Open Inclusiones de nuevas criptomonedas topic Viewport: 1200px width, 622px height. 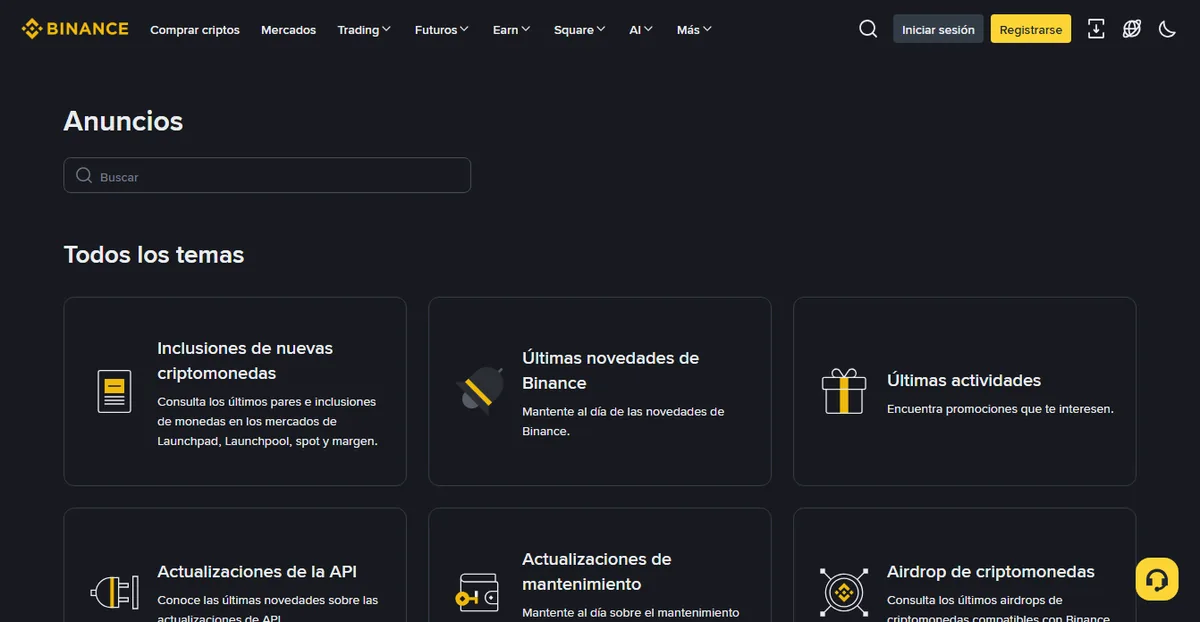[235, 391]
